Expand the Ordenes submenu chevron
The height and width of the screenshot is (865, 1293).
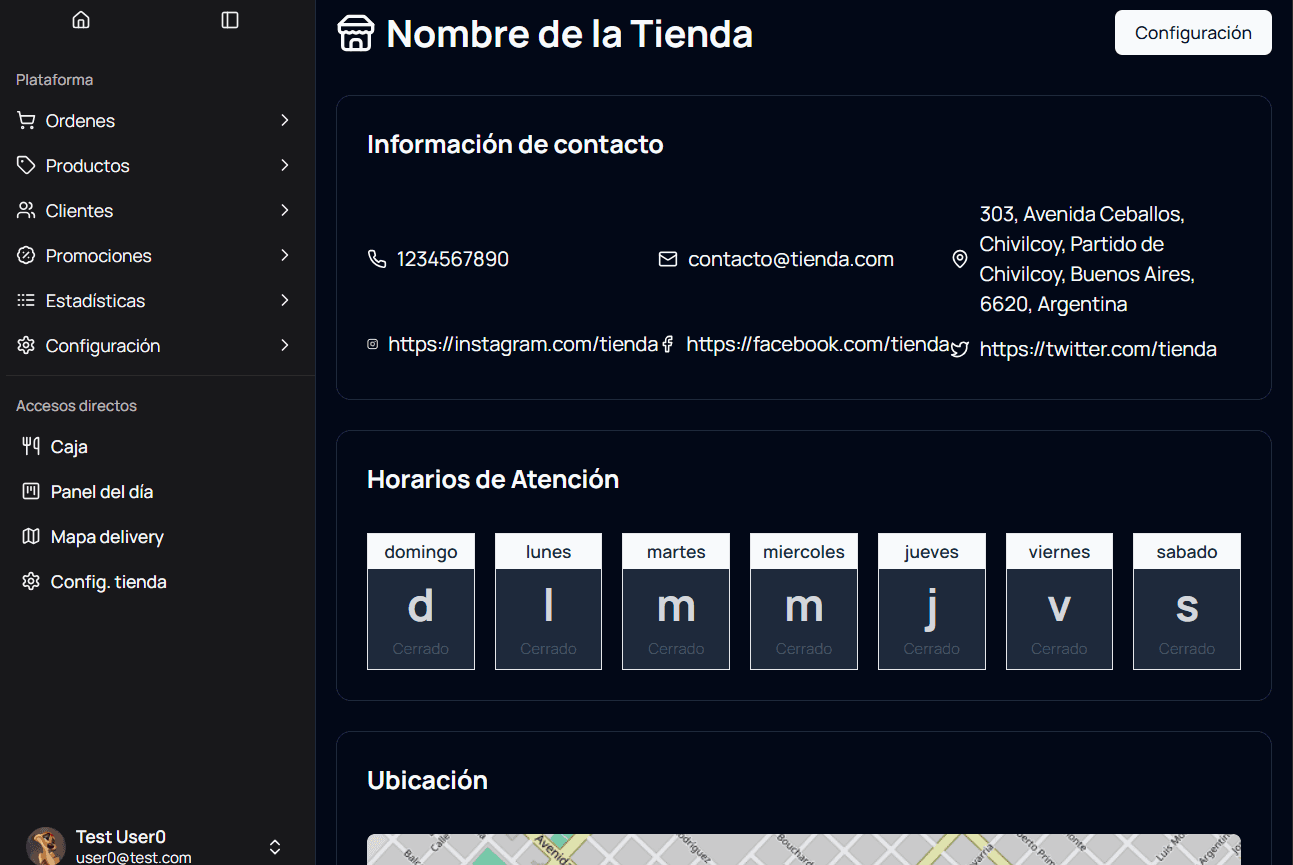[x=285, y=120]
